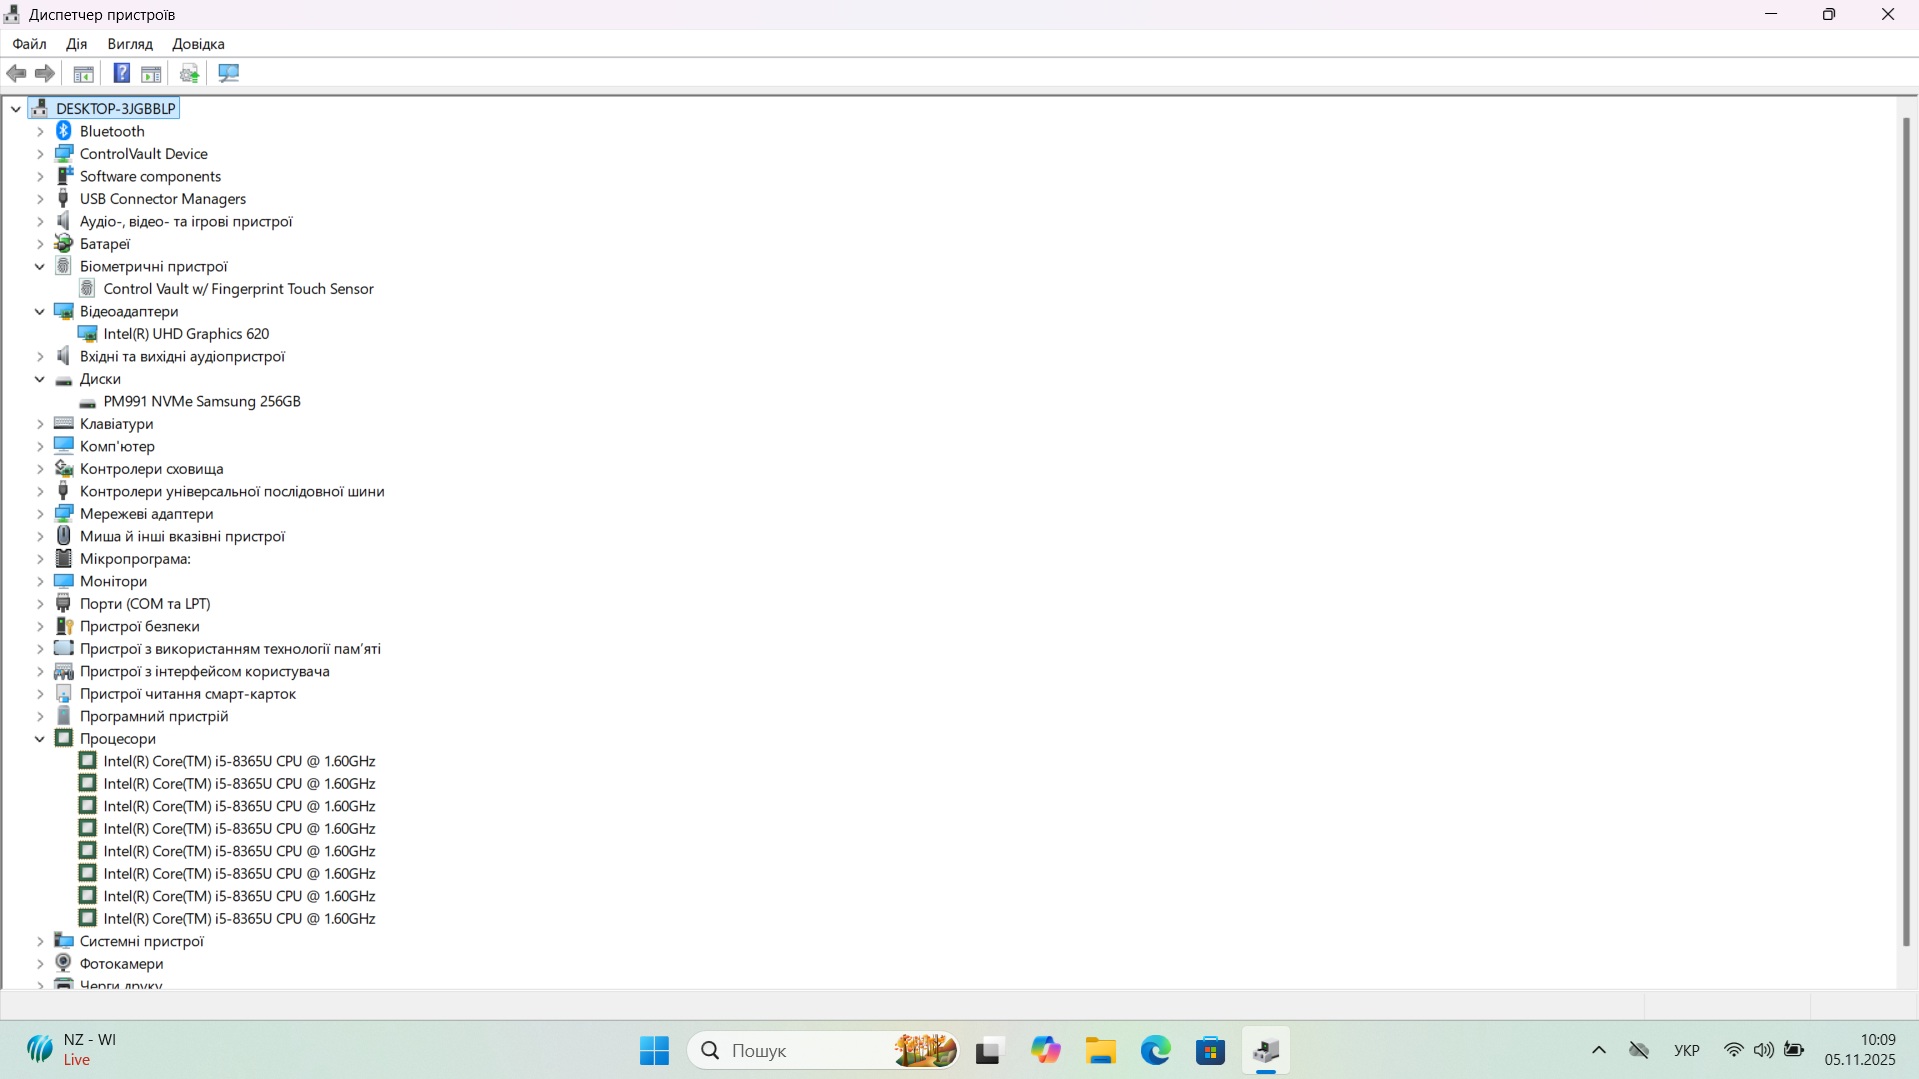Click the Properties toolbar icon
The height and width of the screenshot is (1079, 1919).
[x=84, y=73]
